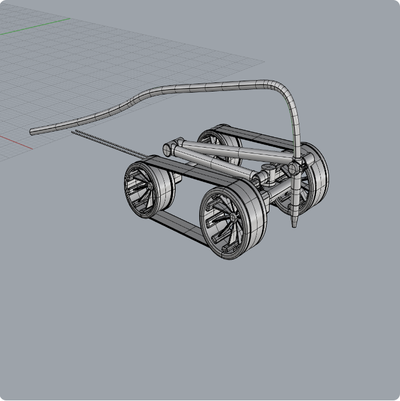Select the pointed nozzle tip below the pipe
Viewport: 400px width, 401px height.
tap(294, 222)
